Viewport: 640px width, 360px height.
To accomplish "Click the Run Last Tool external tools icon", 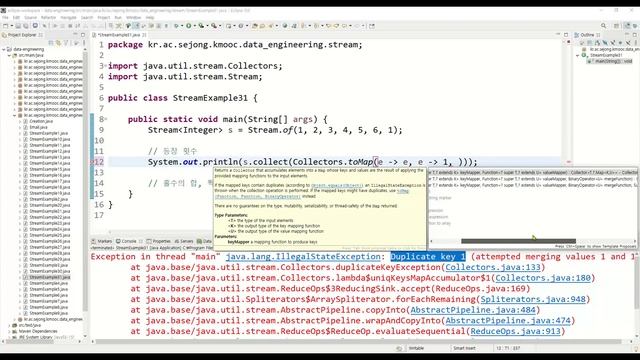I will coord(213,26).
